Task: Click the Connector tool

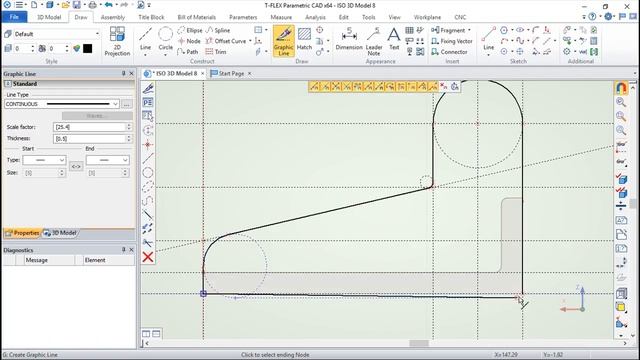Action: pos(449,52)
